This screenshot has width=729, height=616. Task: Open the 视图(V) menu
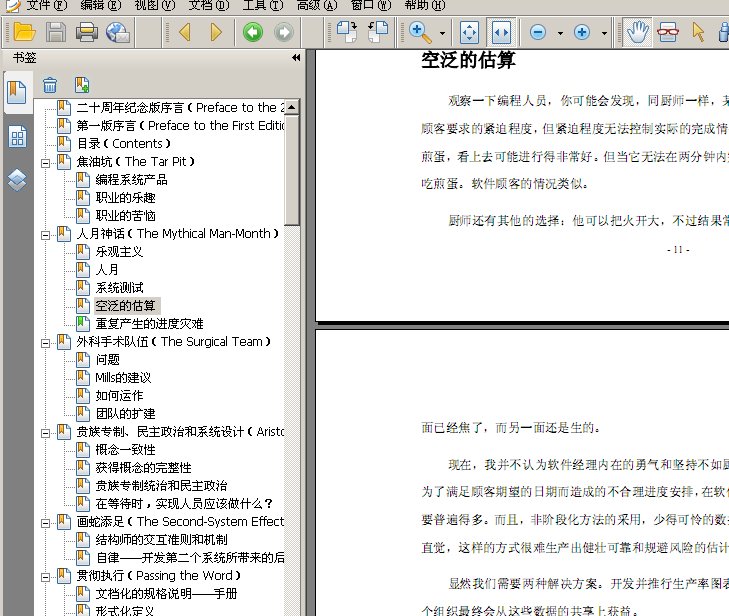(154, 5)
